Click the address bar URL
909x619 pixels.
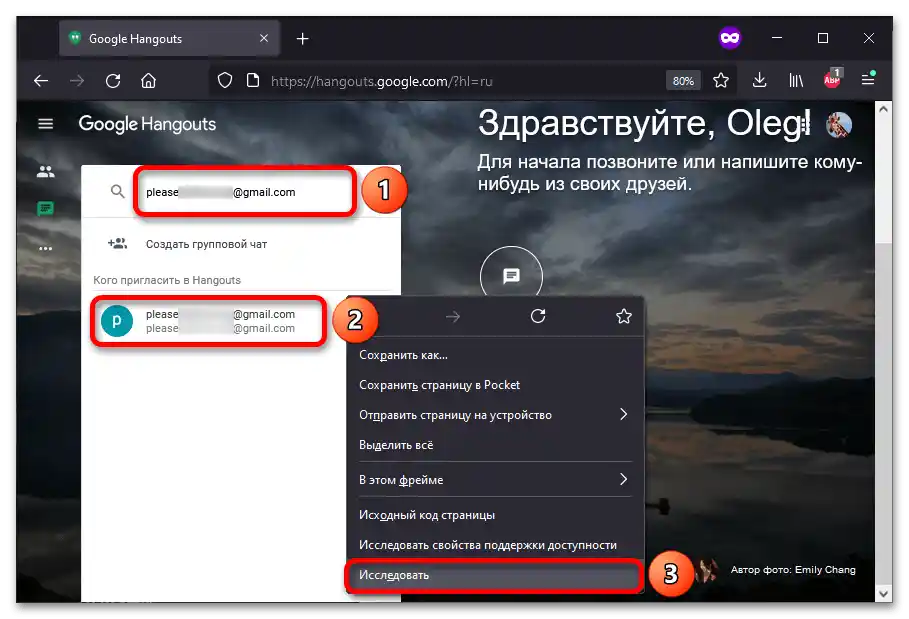[381, 81]
